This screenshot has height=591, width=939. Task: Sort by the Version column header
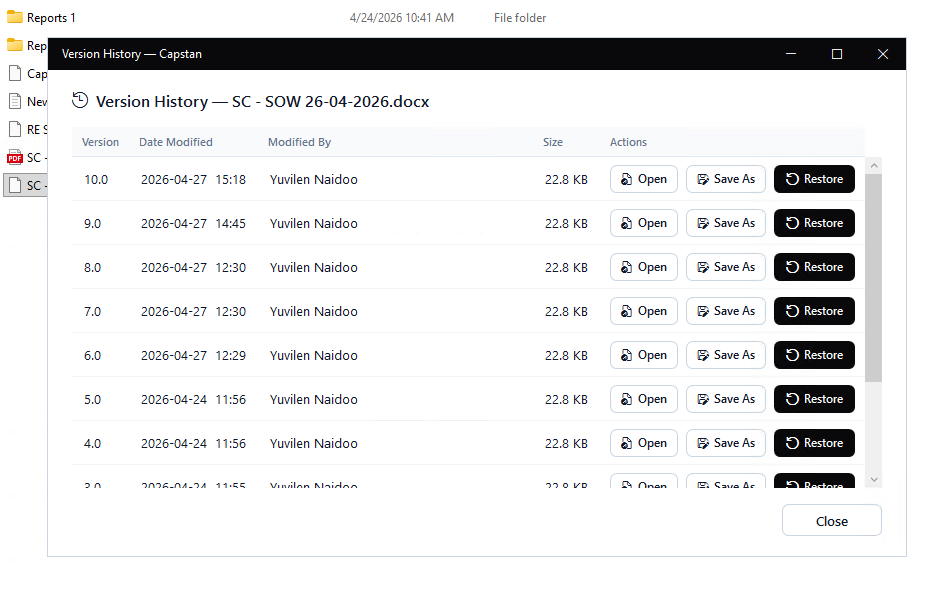pos(100,143)
